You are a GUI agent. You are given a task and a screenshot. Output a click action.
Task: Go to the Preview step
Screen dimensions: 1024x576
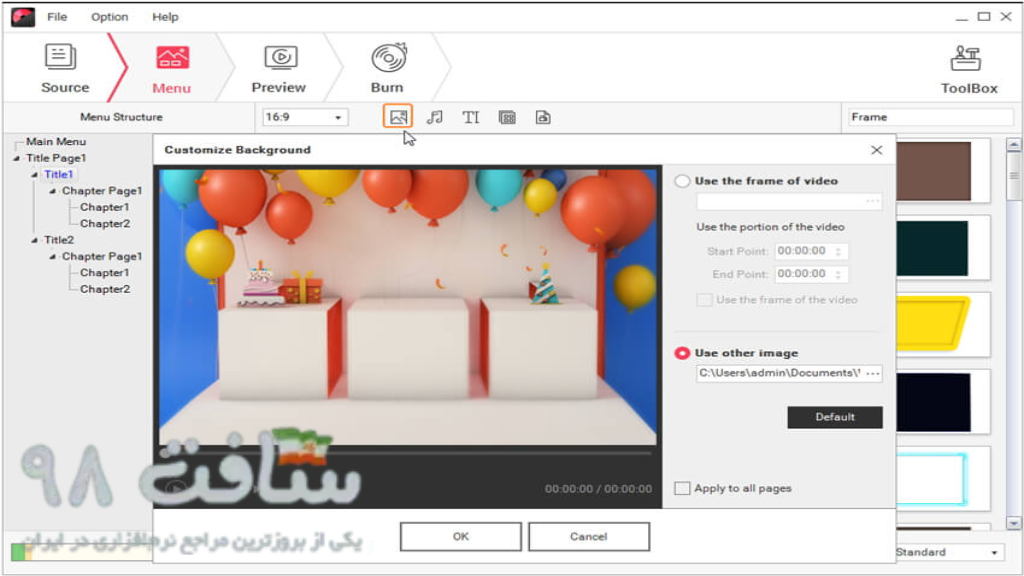pos(279,69)
